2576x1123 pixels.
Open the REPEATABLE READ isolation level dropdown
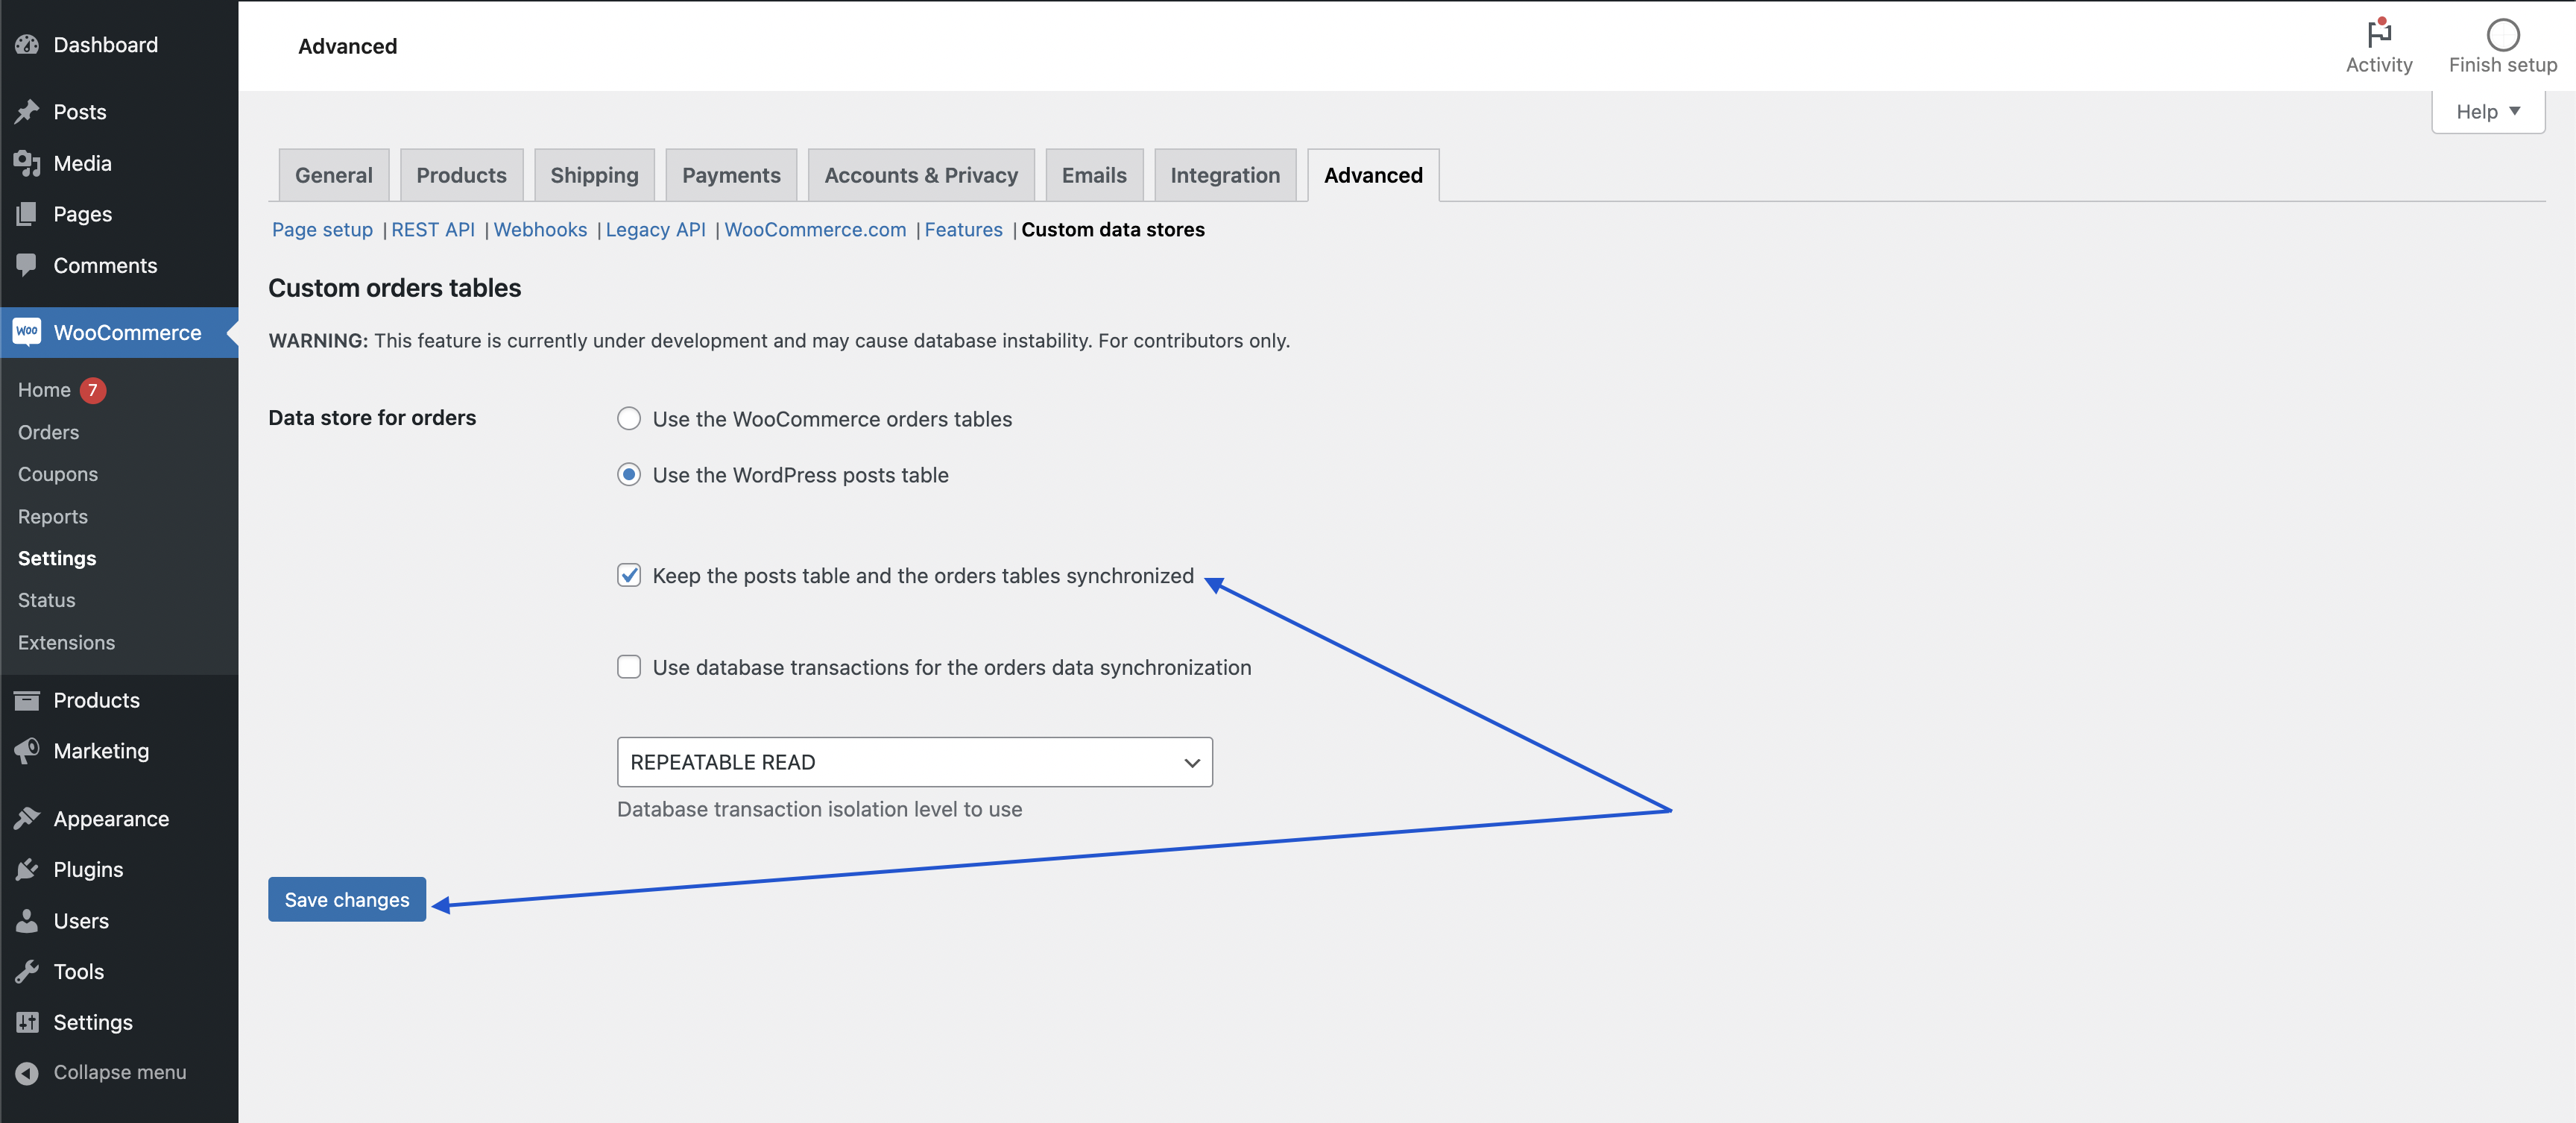click(x=914, y=763)
